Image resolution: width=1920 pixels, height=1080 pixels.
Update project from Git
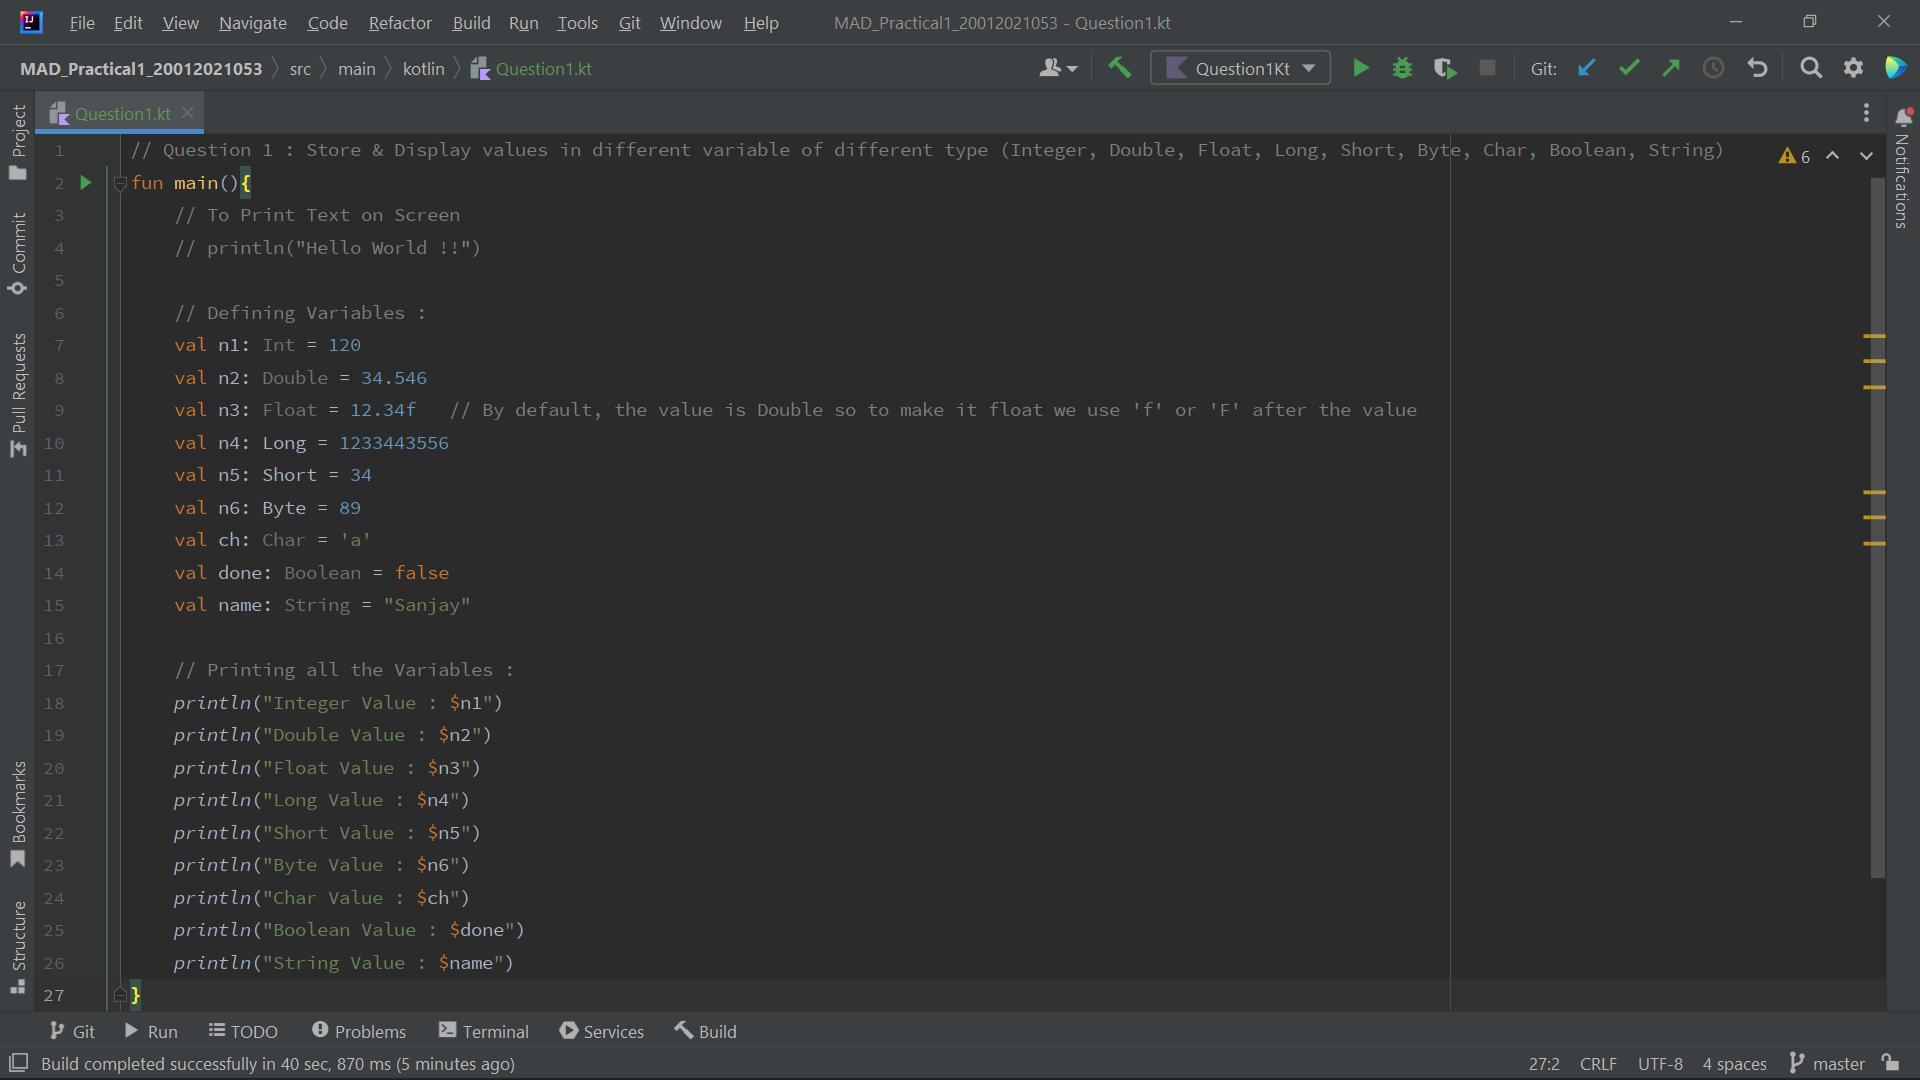[x=1587, y=67]
